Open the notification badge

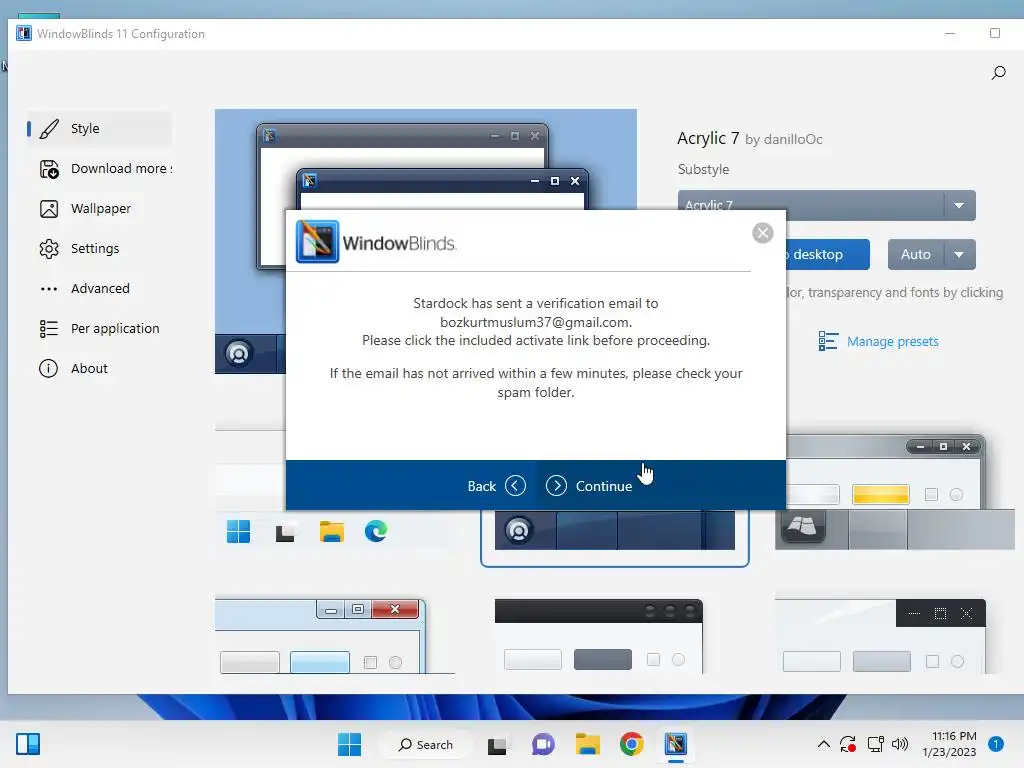coord(996,744)
